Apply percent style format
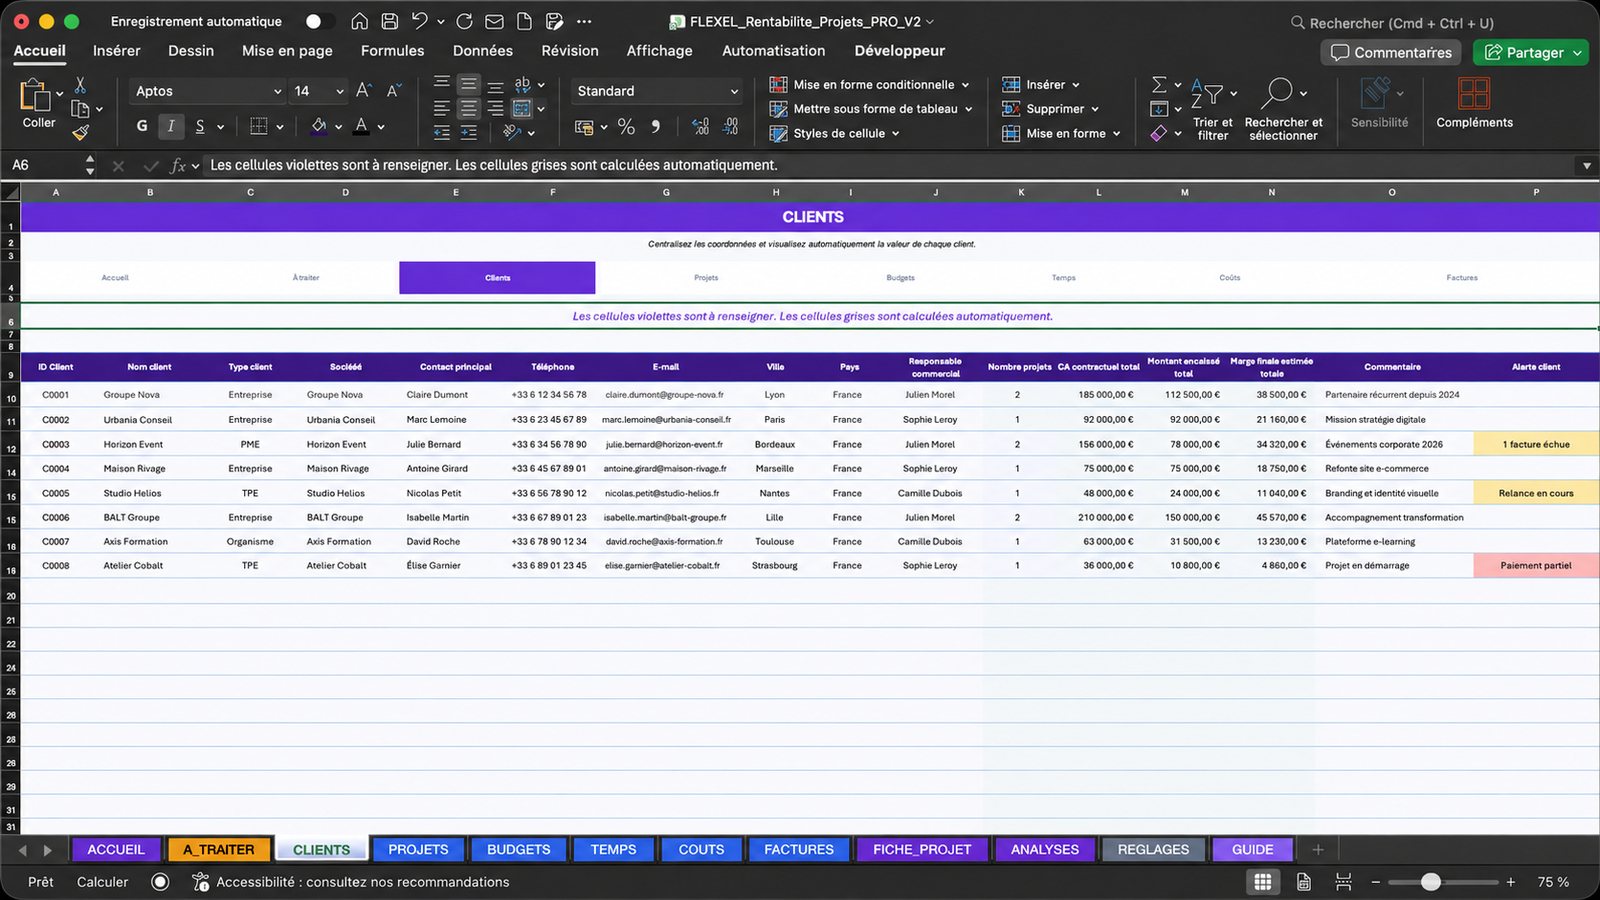This screenshot has height=900, width=1600. click(626, 127)
